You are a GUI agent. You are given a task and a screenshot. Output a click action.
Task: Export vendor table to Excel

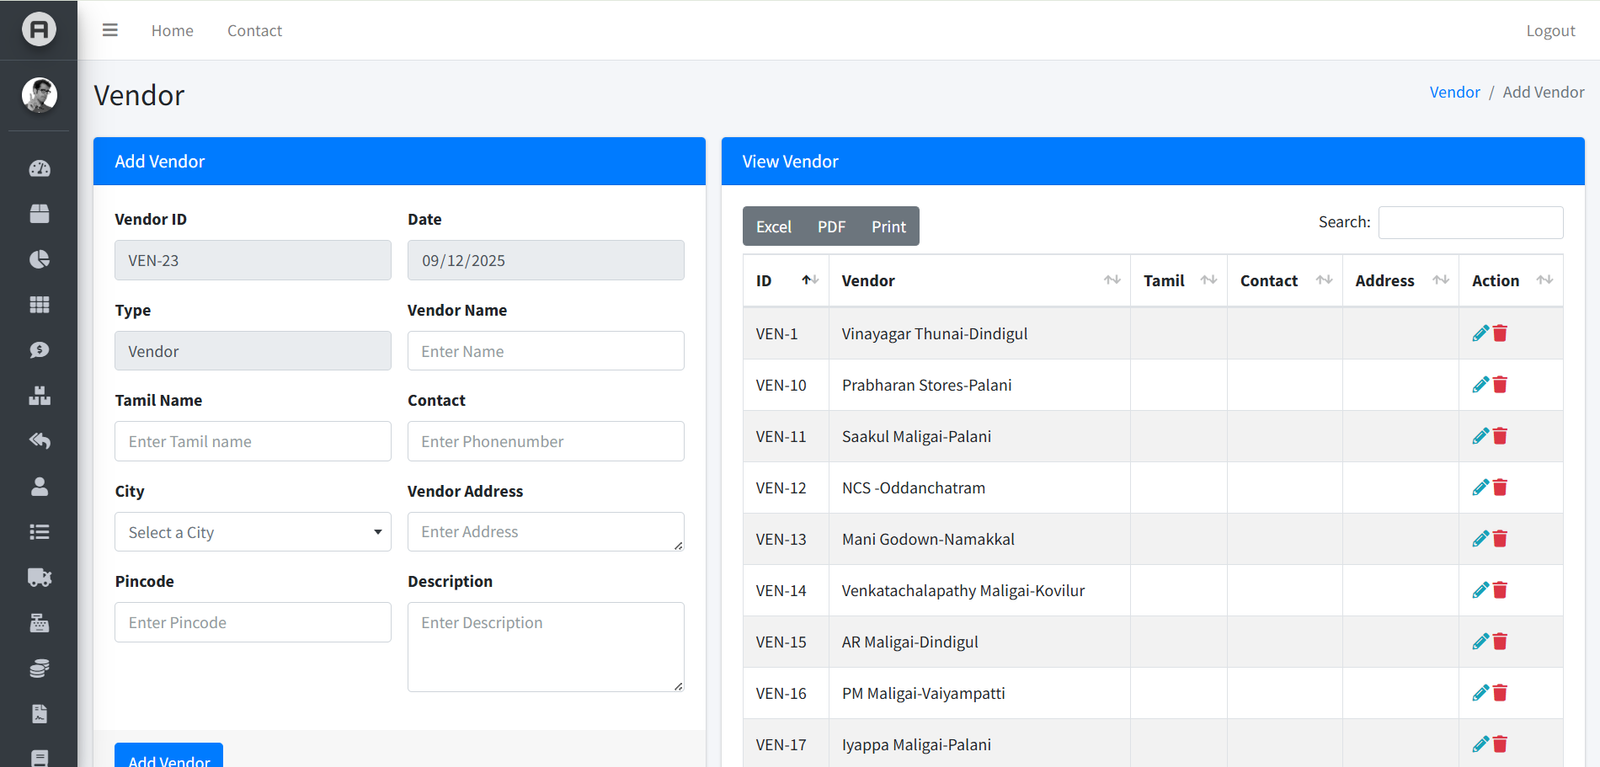tap(773, 226)
